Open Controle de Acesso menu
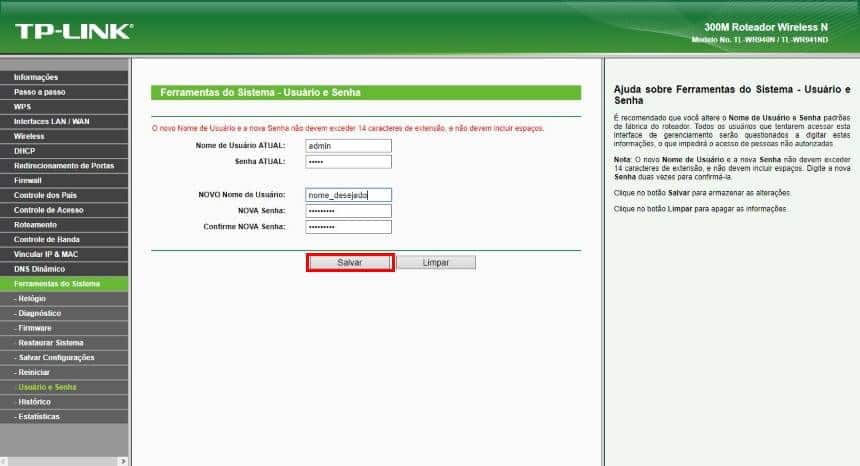The width and height of the screenshot is (860, 466). pyautogui.click(x=64, y=210)
